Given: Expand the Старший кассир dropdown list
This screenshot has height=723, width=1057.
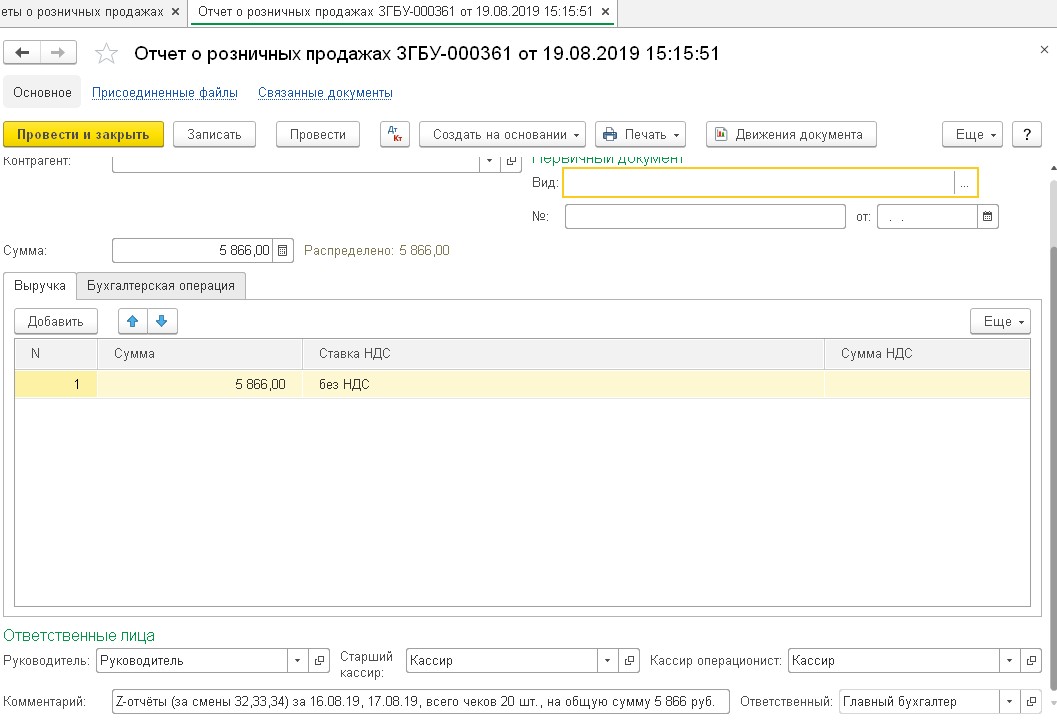Looking at the screenshot, I should pyautogui.click(x=607, y=661).
